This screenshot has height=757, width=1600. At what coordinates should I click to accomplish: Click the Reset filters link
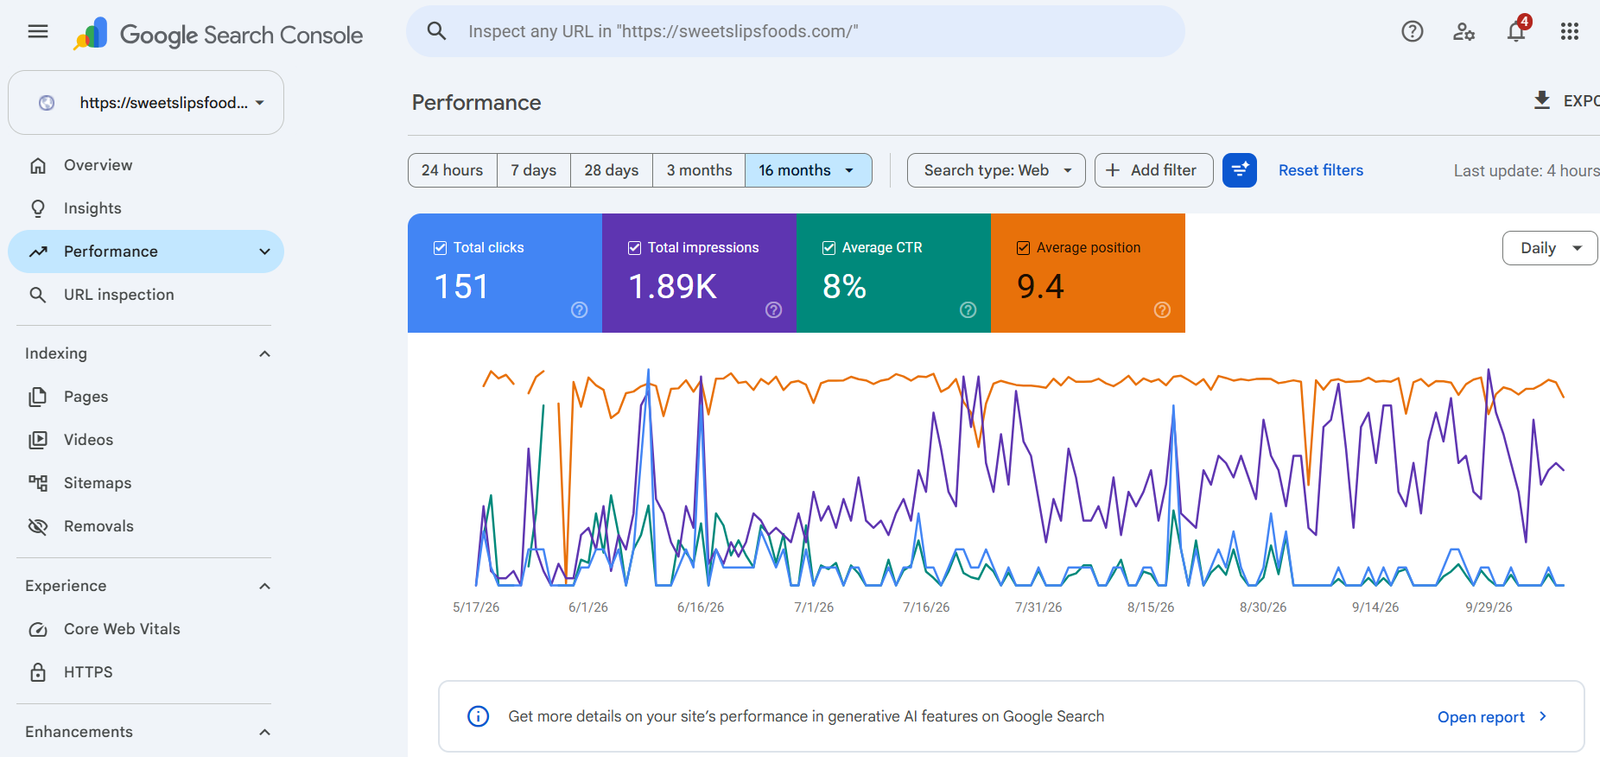(1321, 170)
